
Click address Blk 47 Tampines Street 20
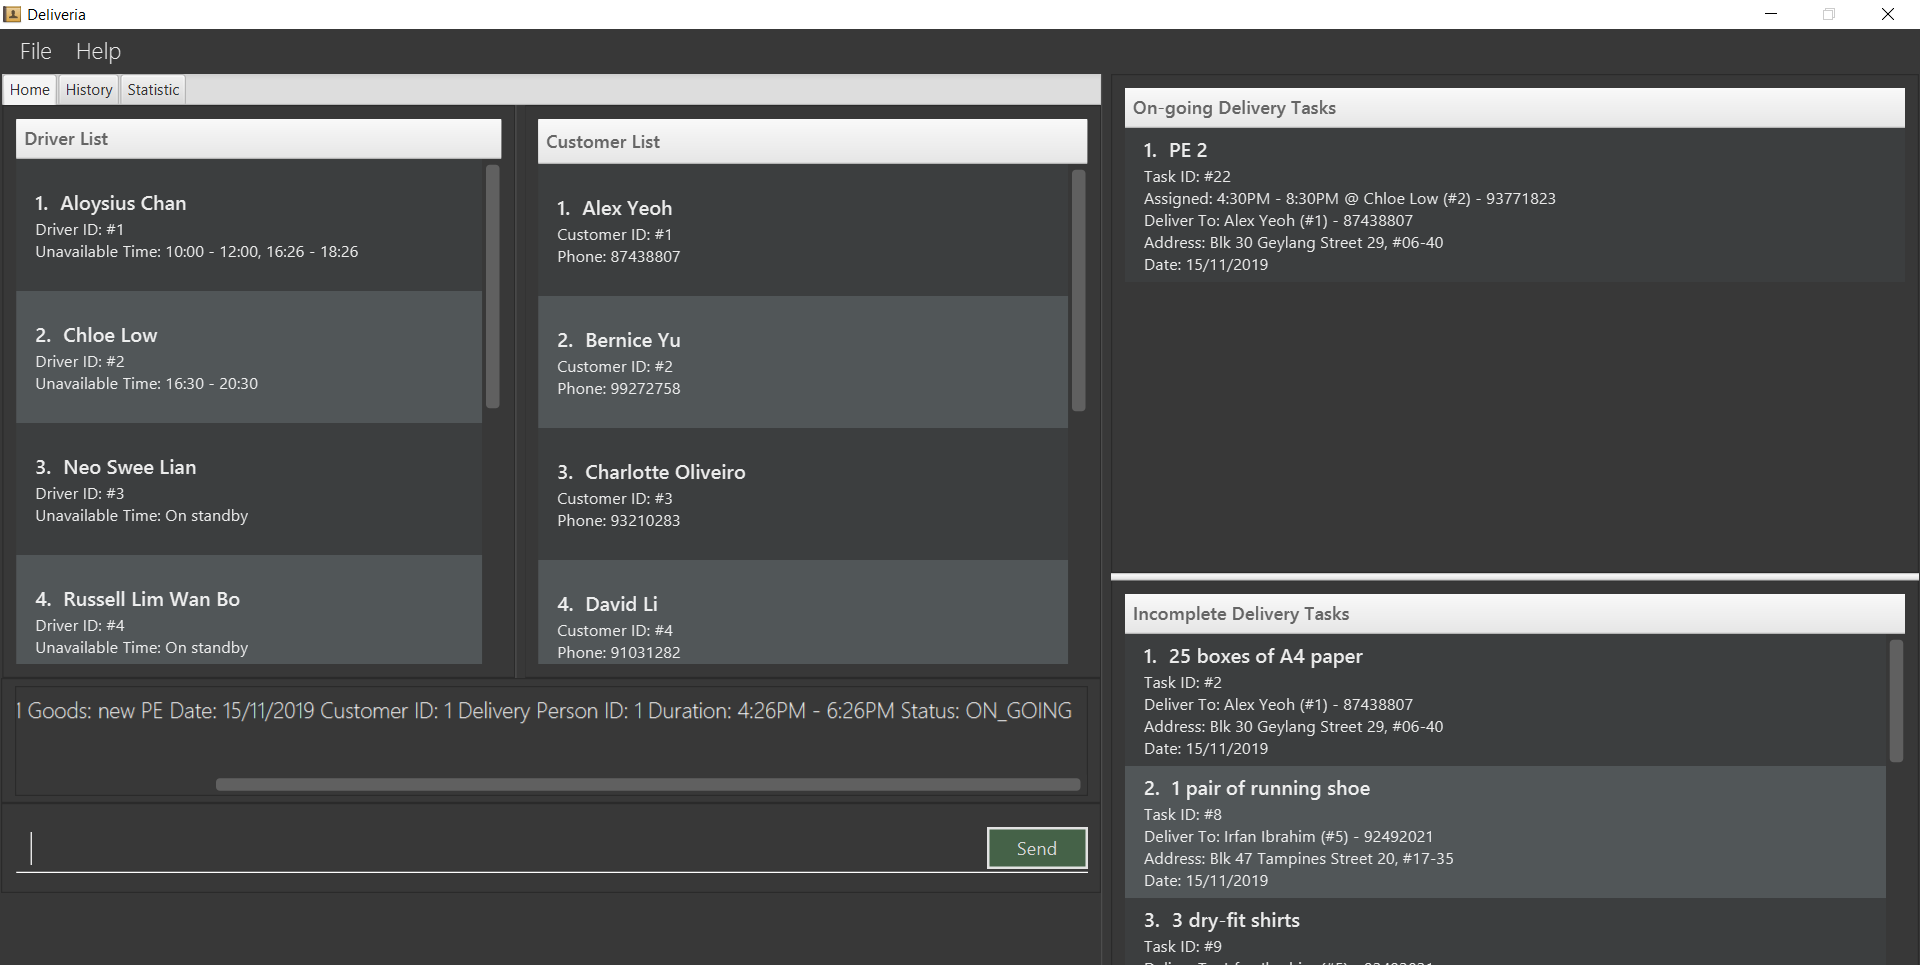click(x=1299, y=859)
